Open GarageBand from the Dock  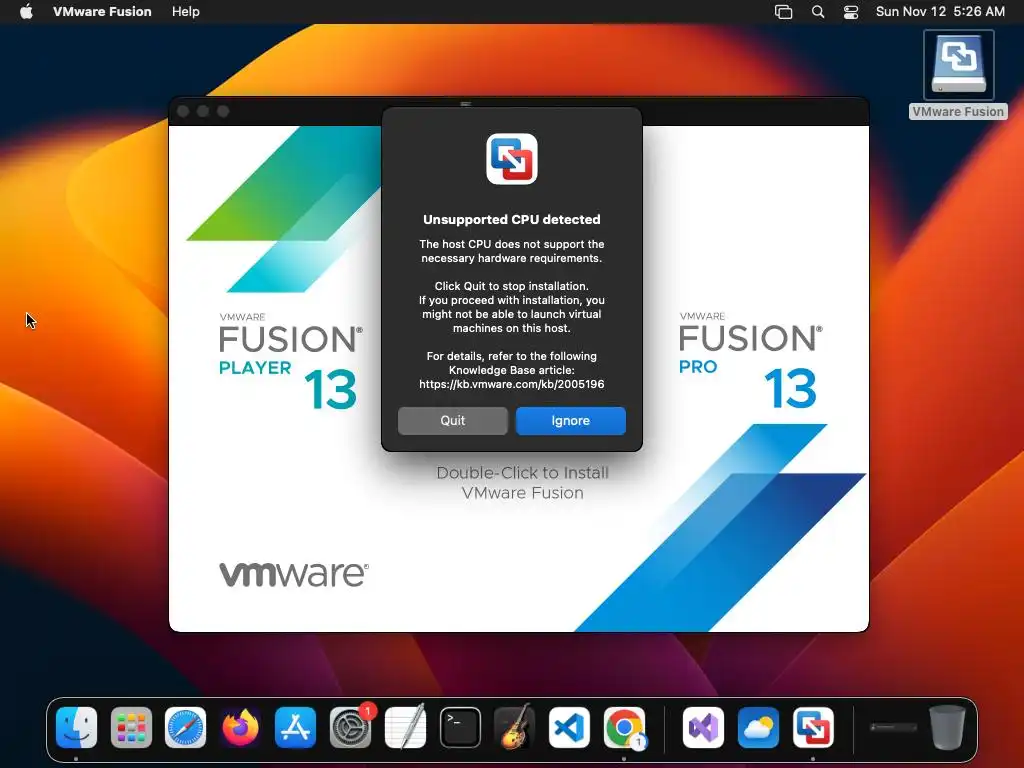point(515,728)
